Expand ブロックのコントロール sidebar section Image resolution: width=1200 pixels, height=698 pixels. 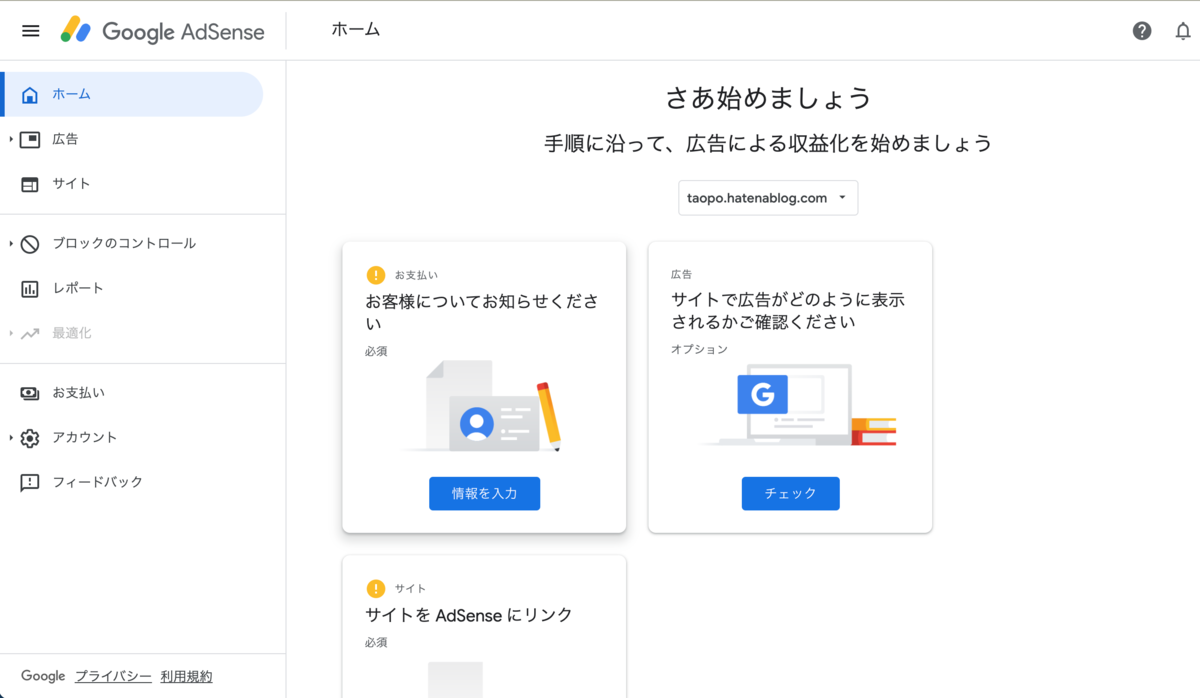[x=10, y=244]
